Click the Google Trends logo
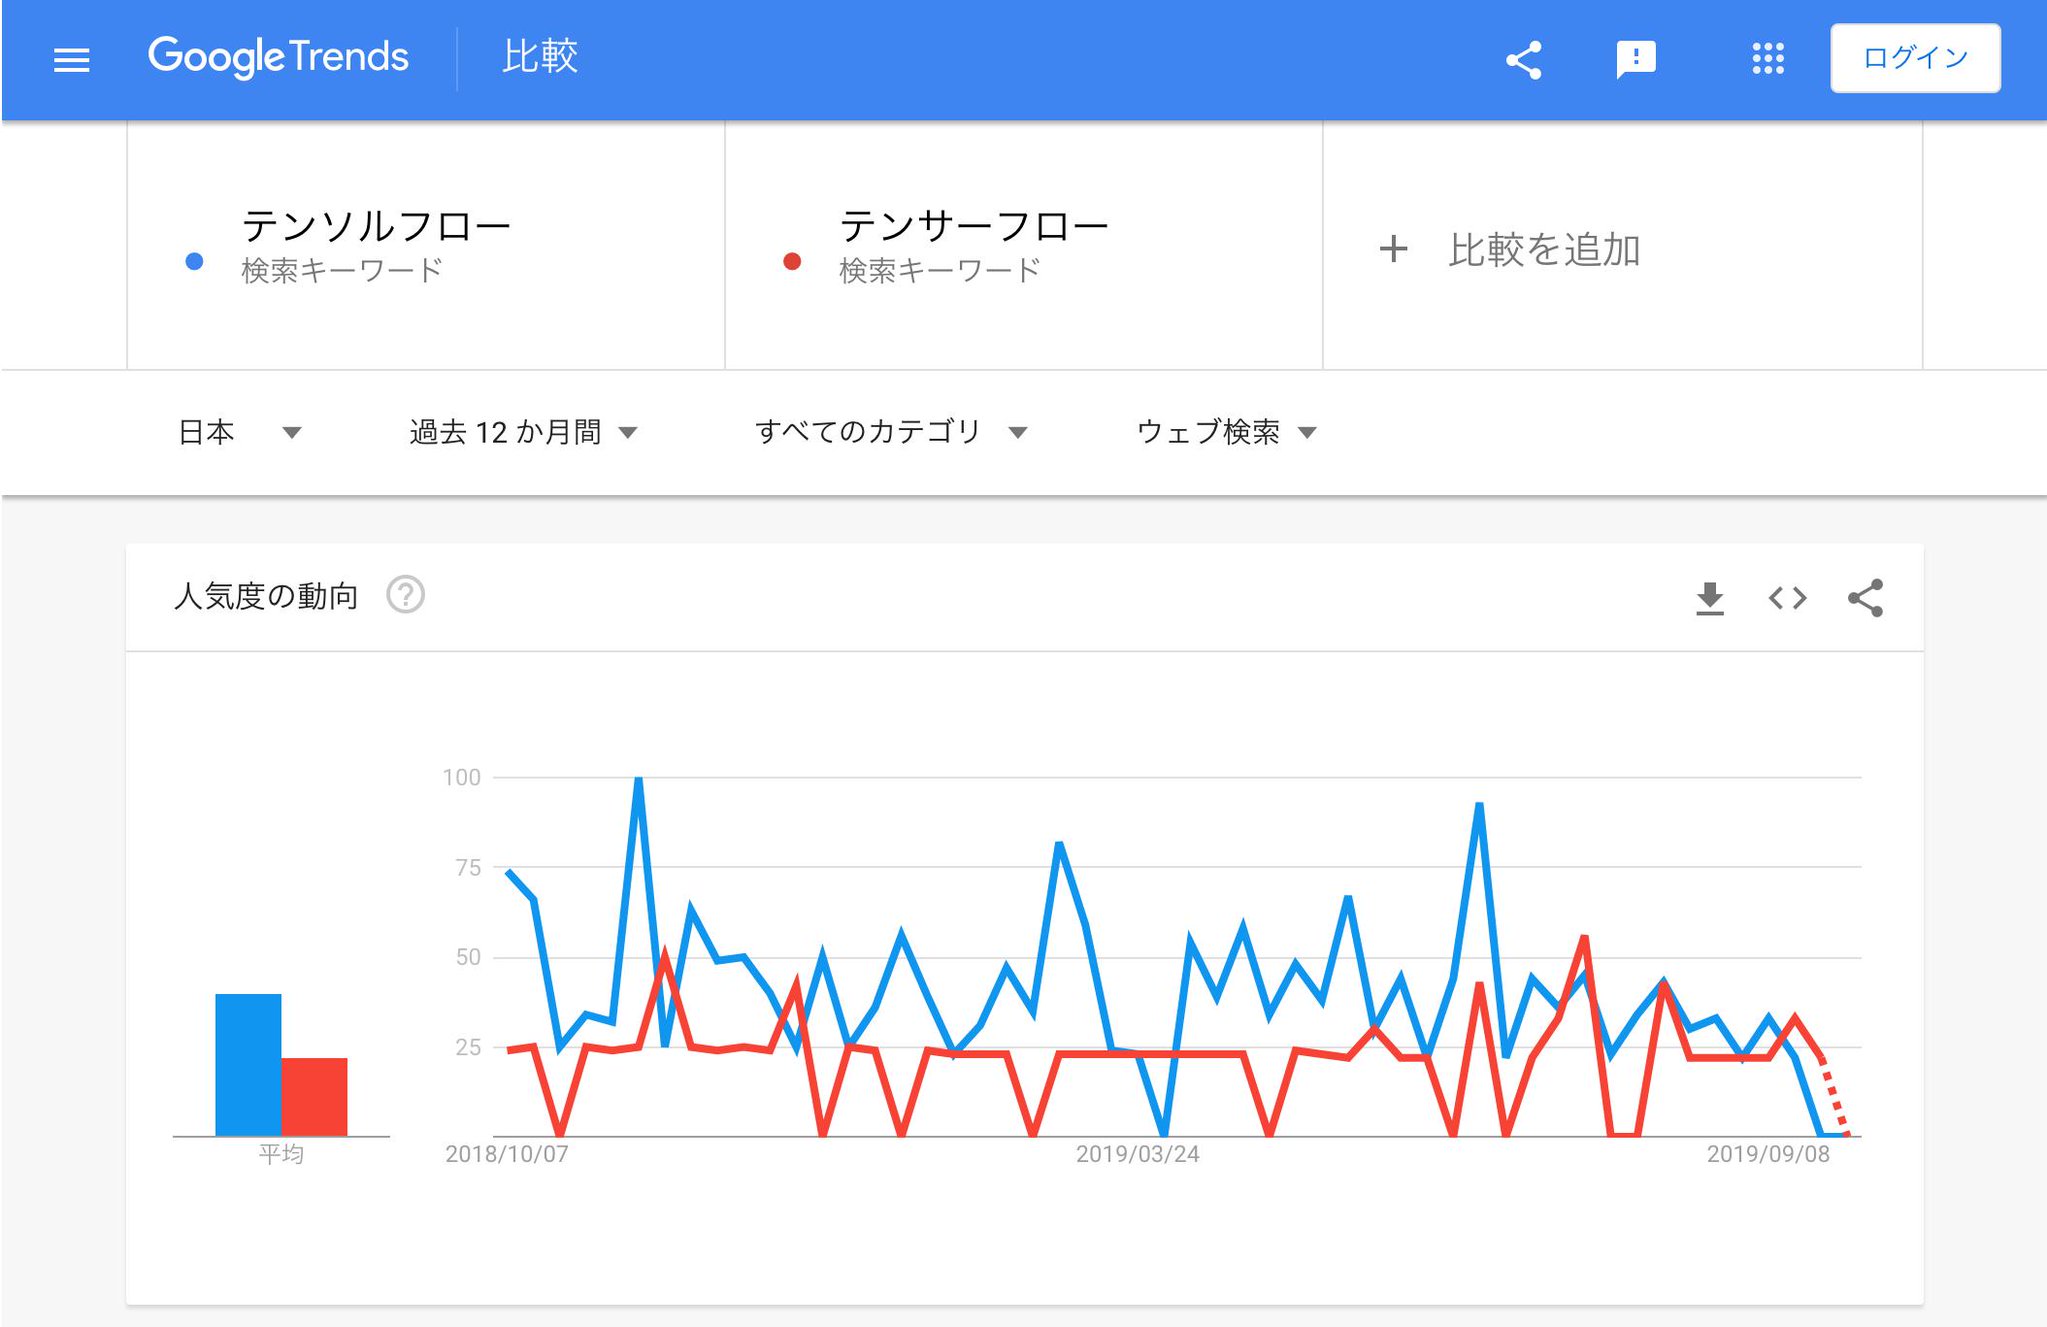 (278, 57)
